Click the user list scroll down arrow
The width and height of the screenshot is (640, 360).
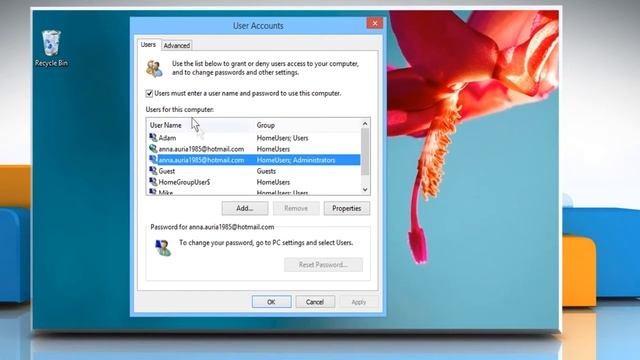(x=365, y=189)
